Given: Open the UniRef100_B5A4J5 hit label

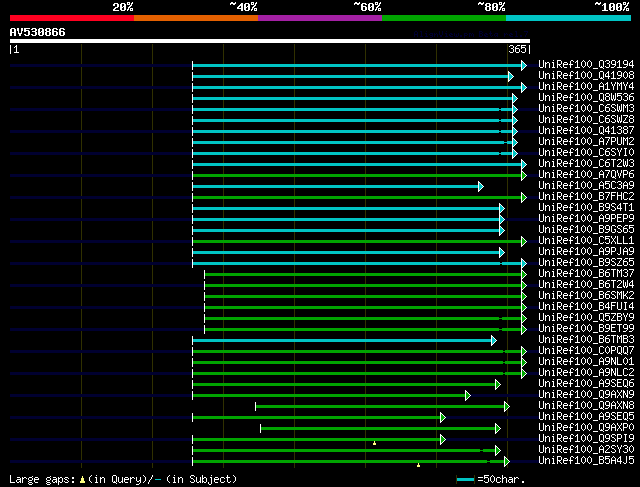Looking at the screenshot, I should [x=586, y=461].
